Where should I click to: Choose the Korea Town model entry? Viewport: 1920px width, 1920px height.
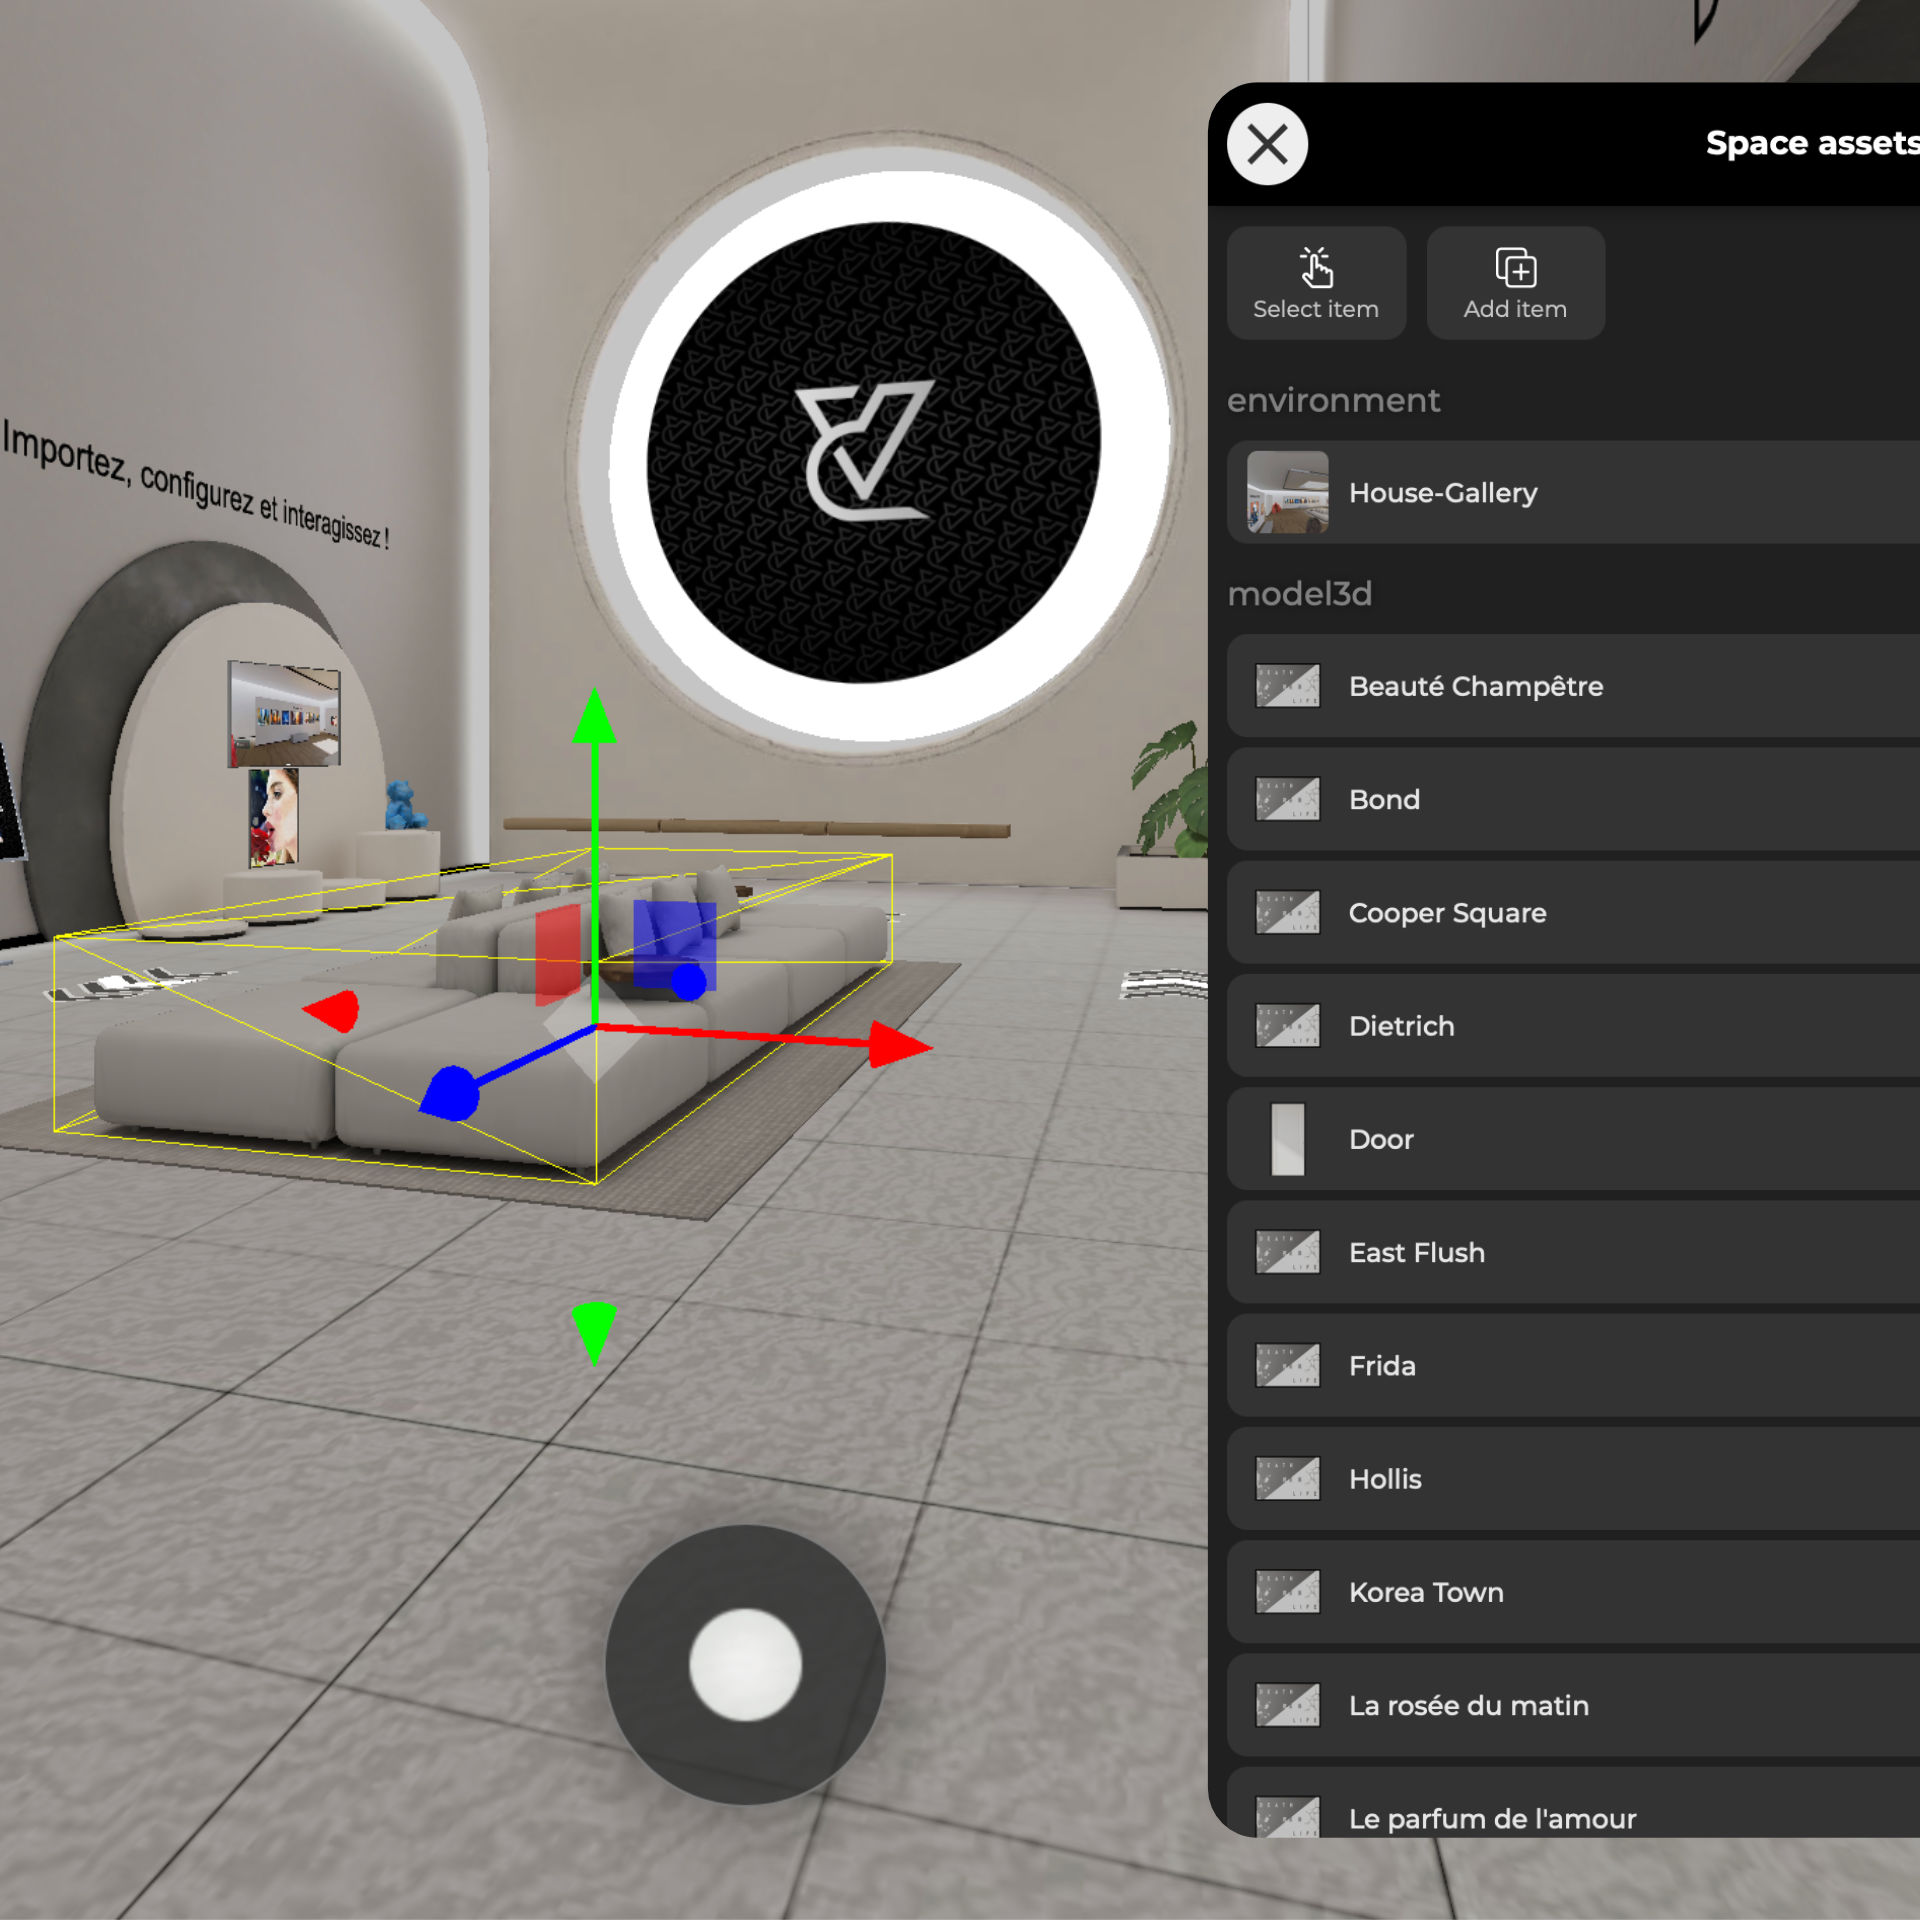tap(1425, 1592)
